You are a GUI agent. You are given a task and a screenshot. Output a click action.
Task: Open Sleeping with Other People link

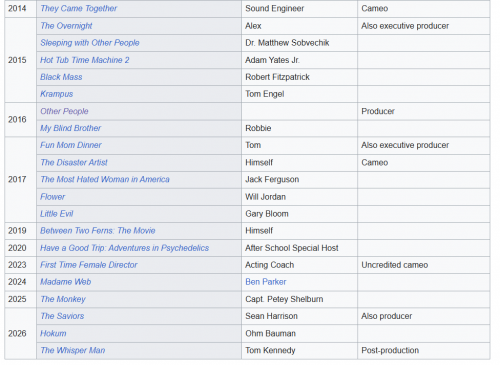[x=90, y=43]
